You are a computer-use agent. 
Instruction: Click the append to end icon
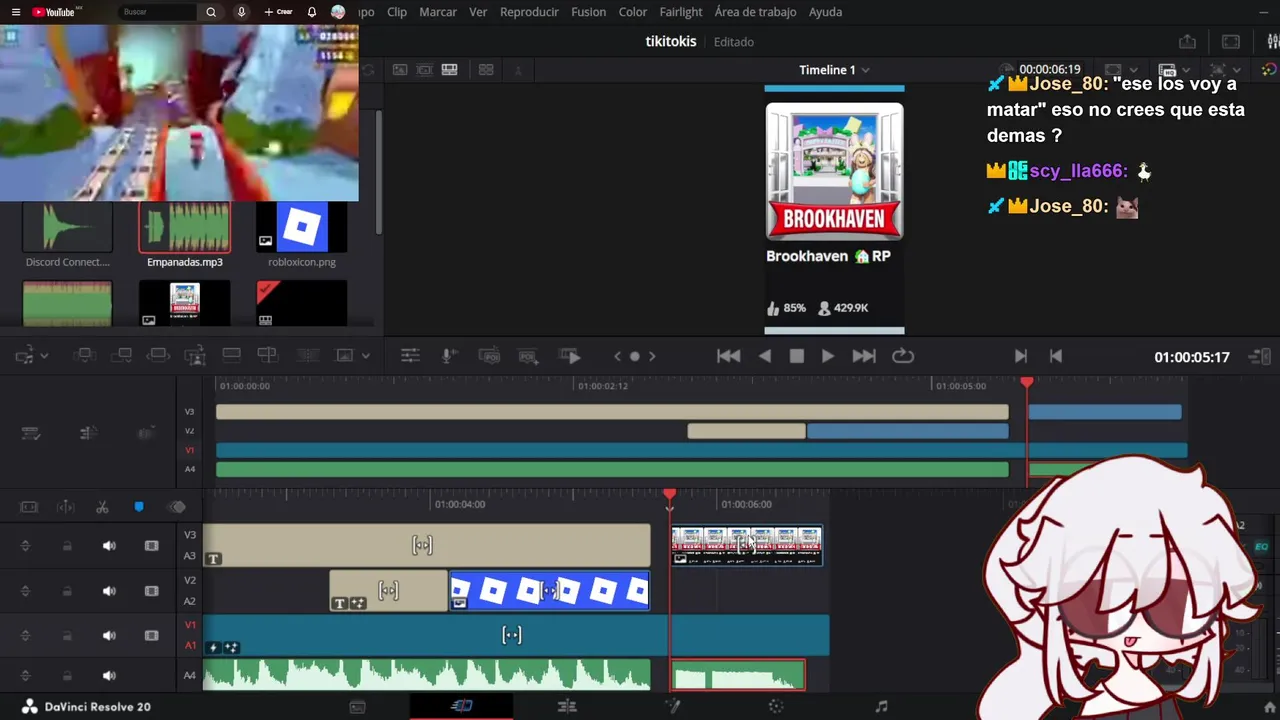coord(122,355)
